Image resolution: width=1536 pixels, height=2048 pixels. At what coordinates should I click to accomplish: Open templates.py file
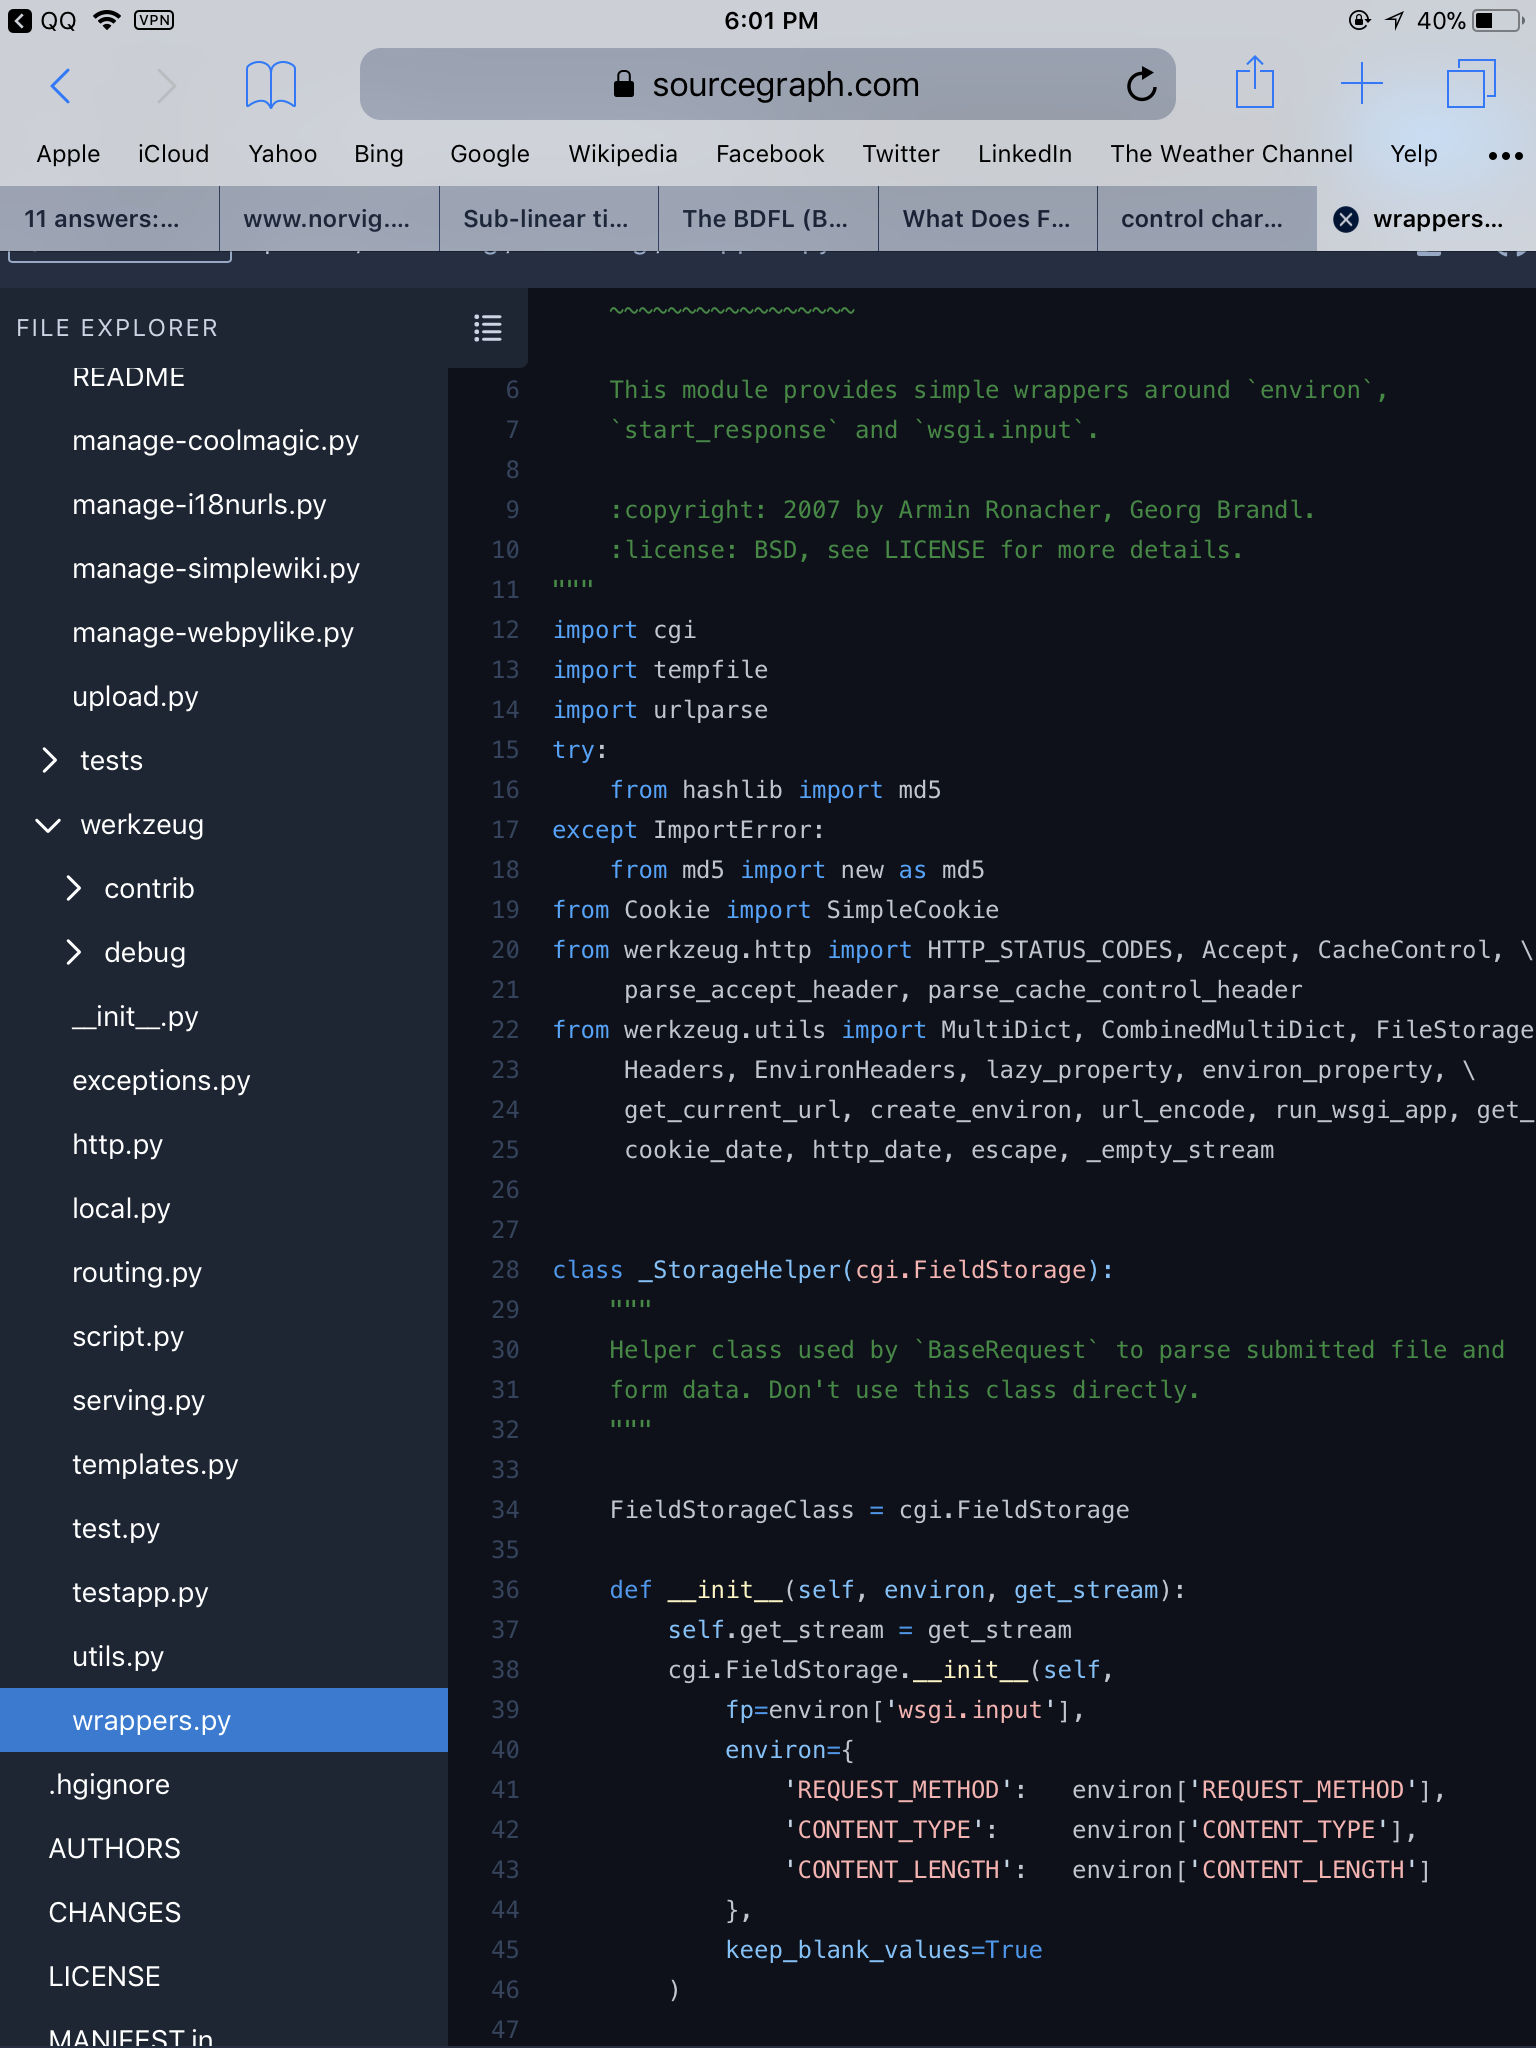224,1465
